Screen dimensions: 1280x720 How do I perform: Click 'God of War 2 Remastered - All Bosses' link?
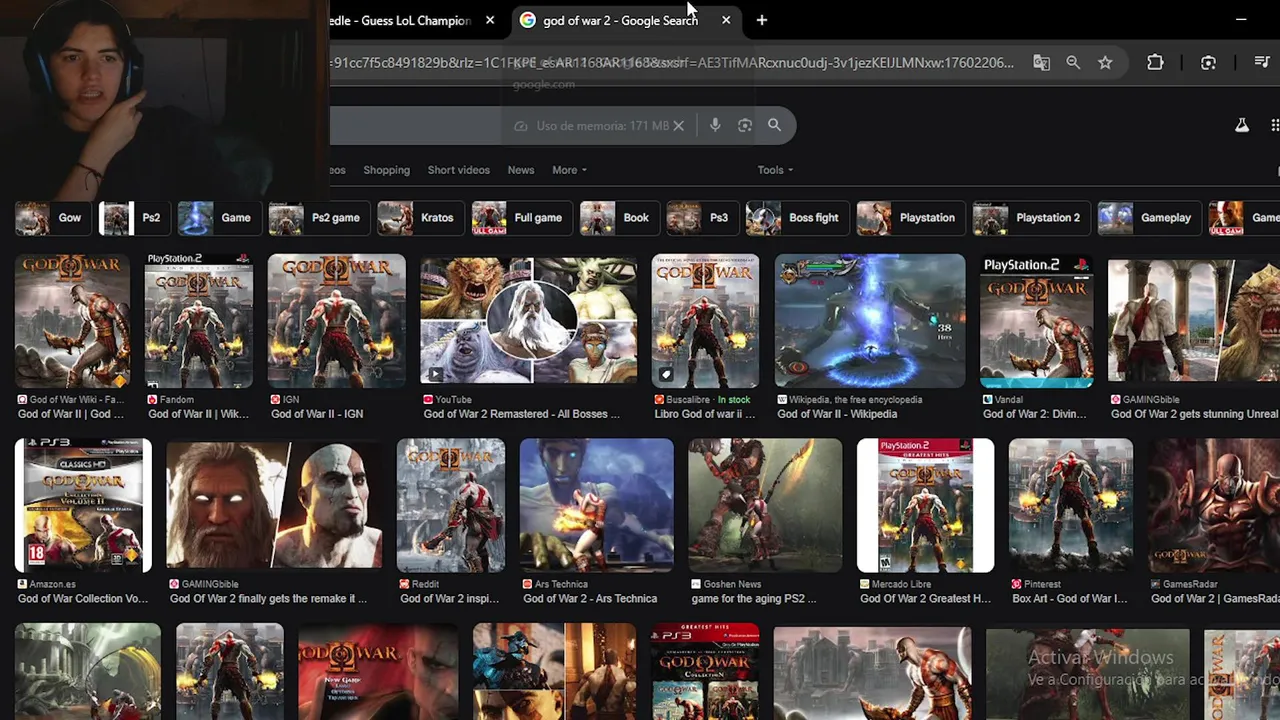pyautogui.click(x=521, y=414)
